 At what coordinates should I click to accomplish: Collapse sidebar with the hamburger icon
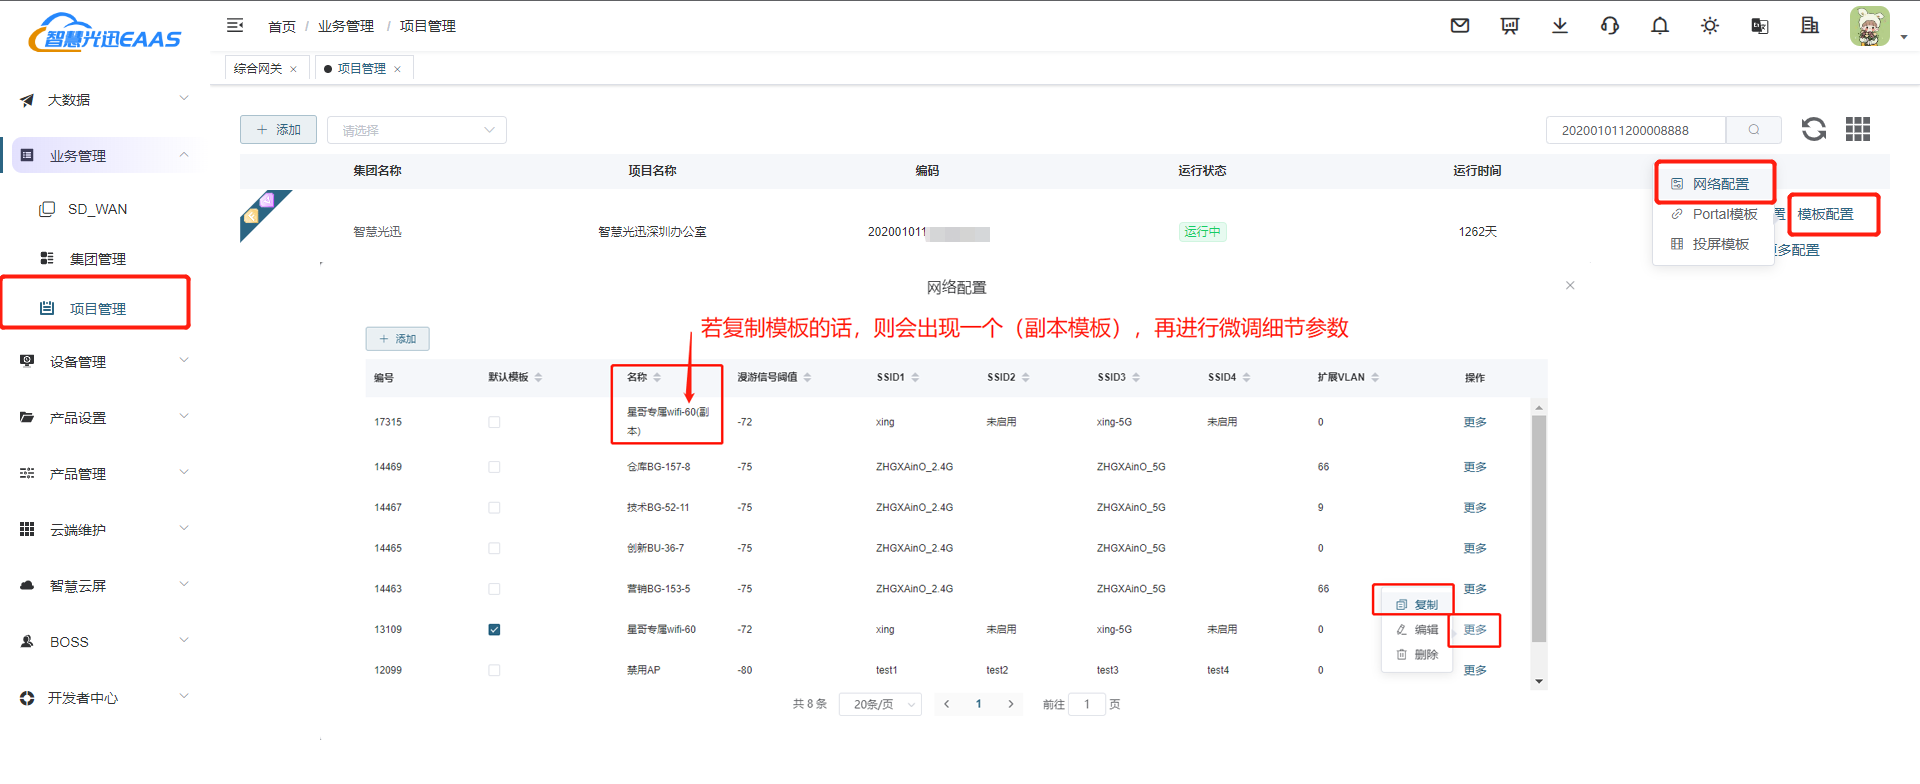[x=235, y=26]
